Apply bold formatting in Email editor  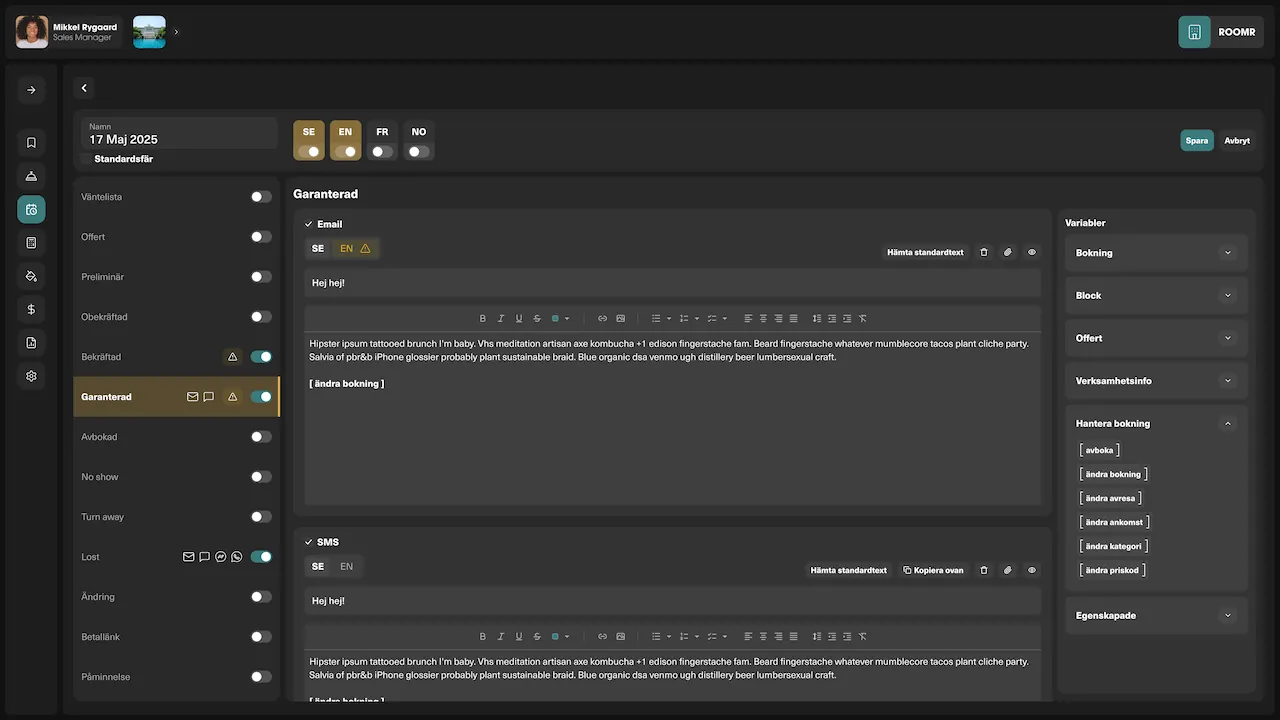[x=482, y=318]
